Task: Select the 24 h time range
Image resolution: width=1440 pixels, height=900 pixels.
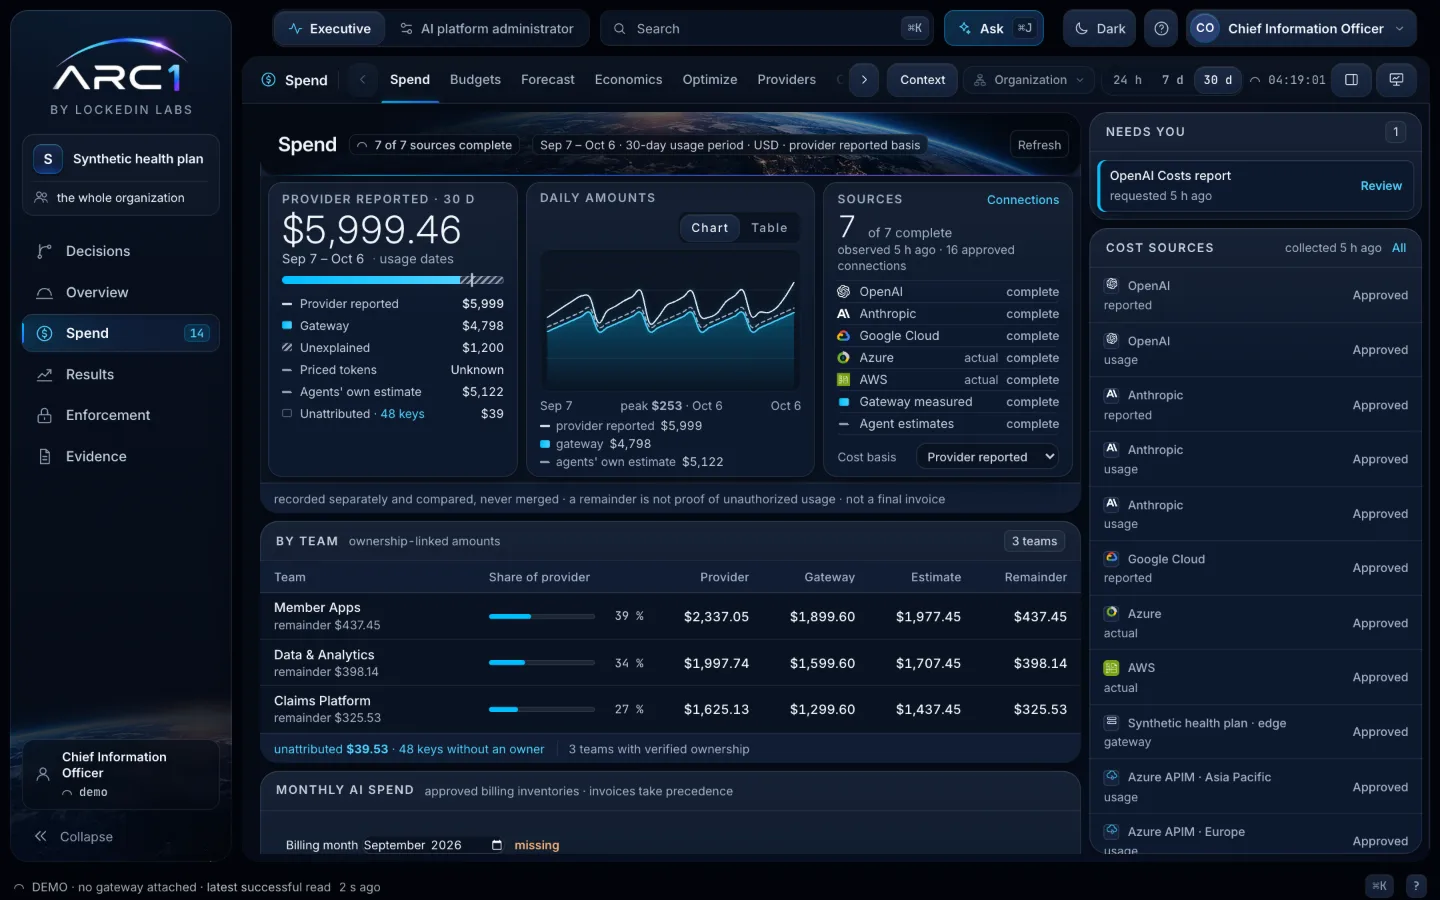Action: click(x=1127, y=80)
